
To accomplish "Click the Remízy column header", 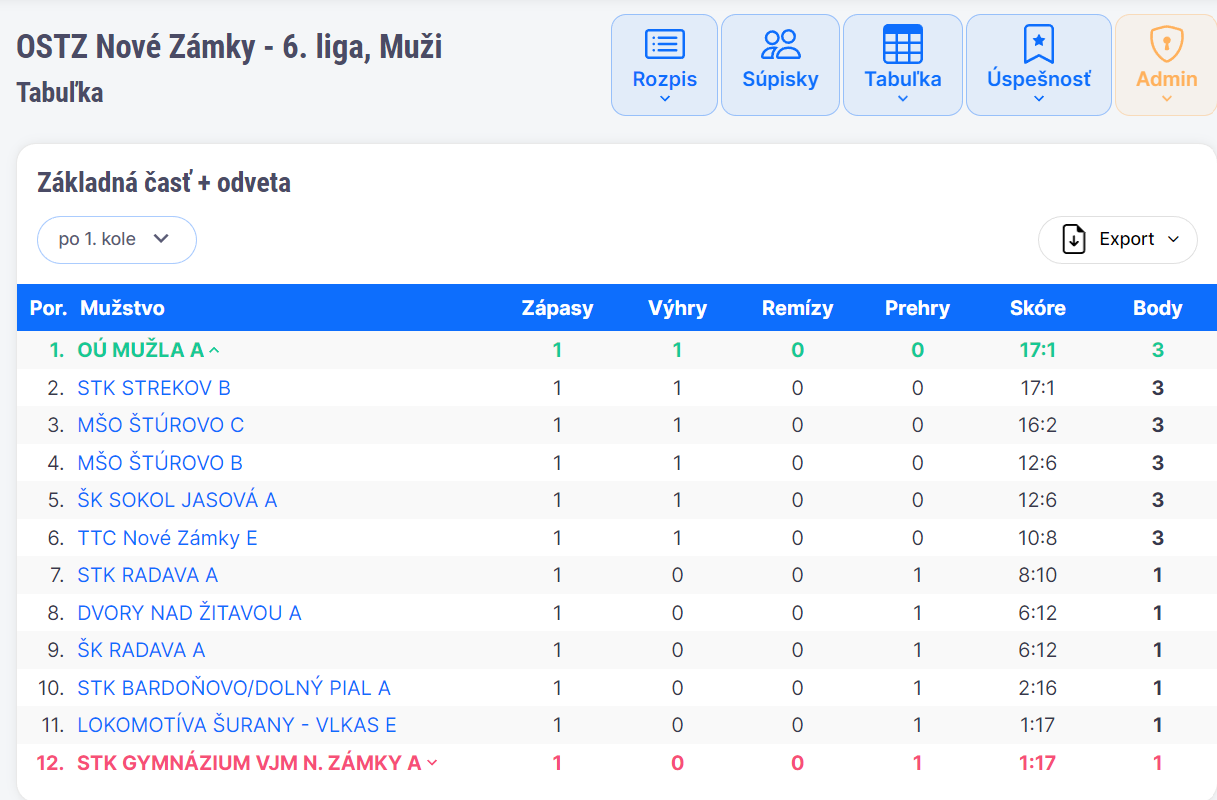I will 797,308.
